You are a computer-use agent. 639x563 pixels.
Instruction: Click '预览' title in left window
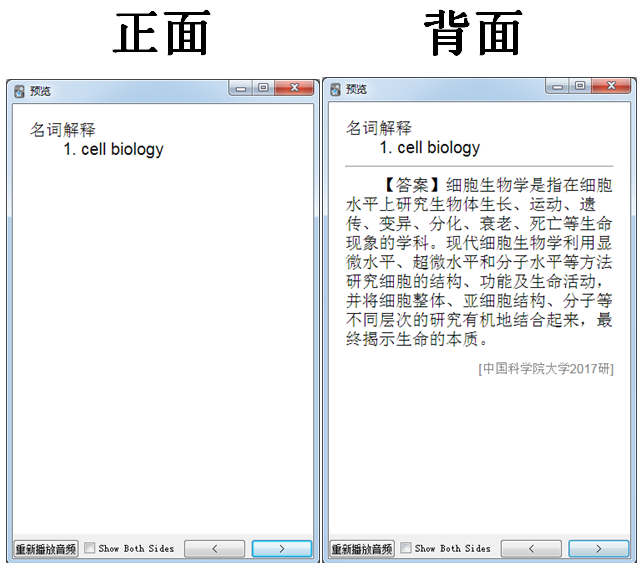click(x=40, y=91)
